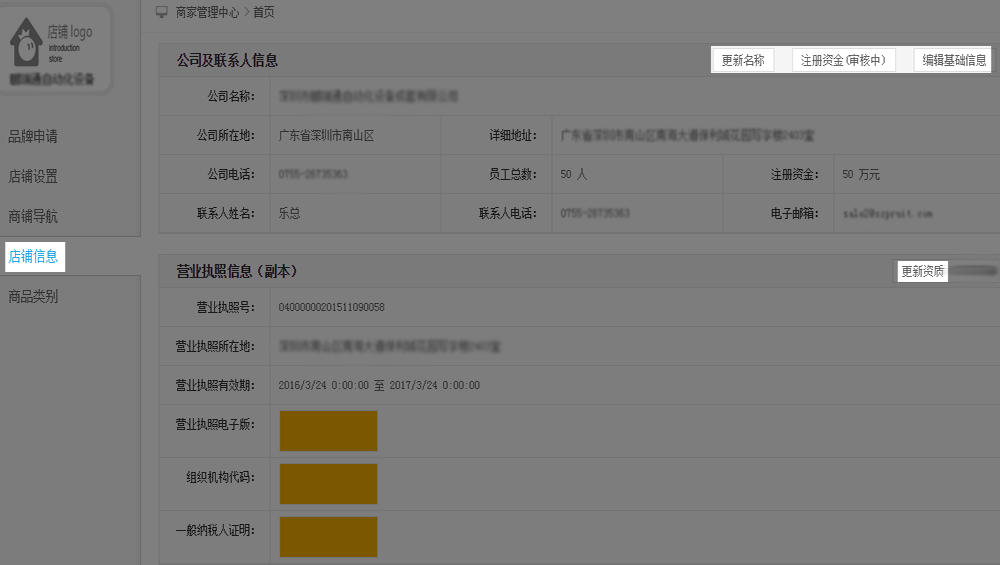Go to 店铺设置 in the sidebar
The width and height of the screenshot is (1000, 565).
point(33,176)
